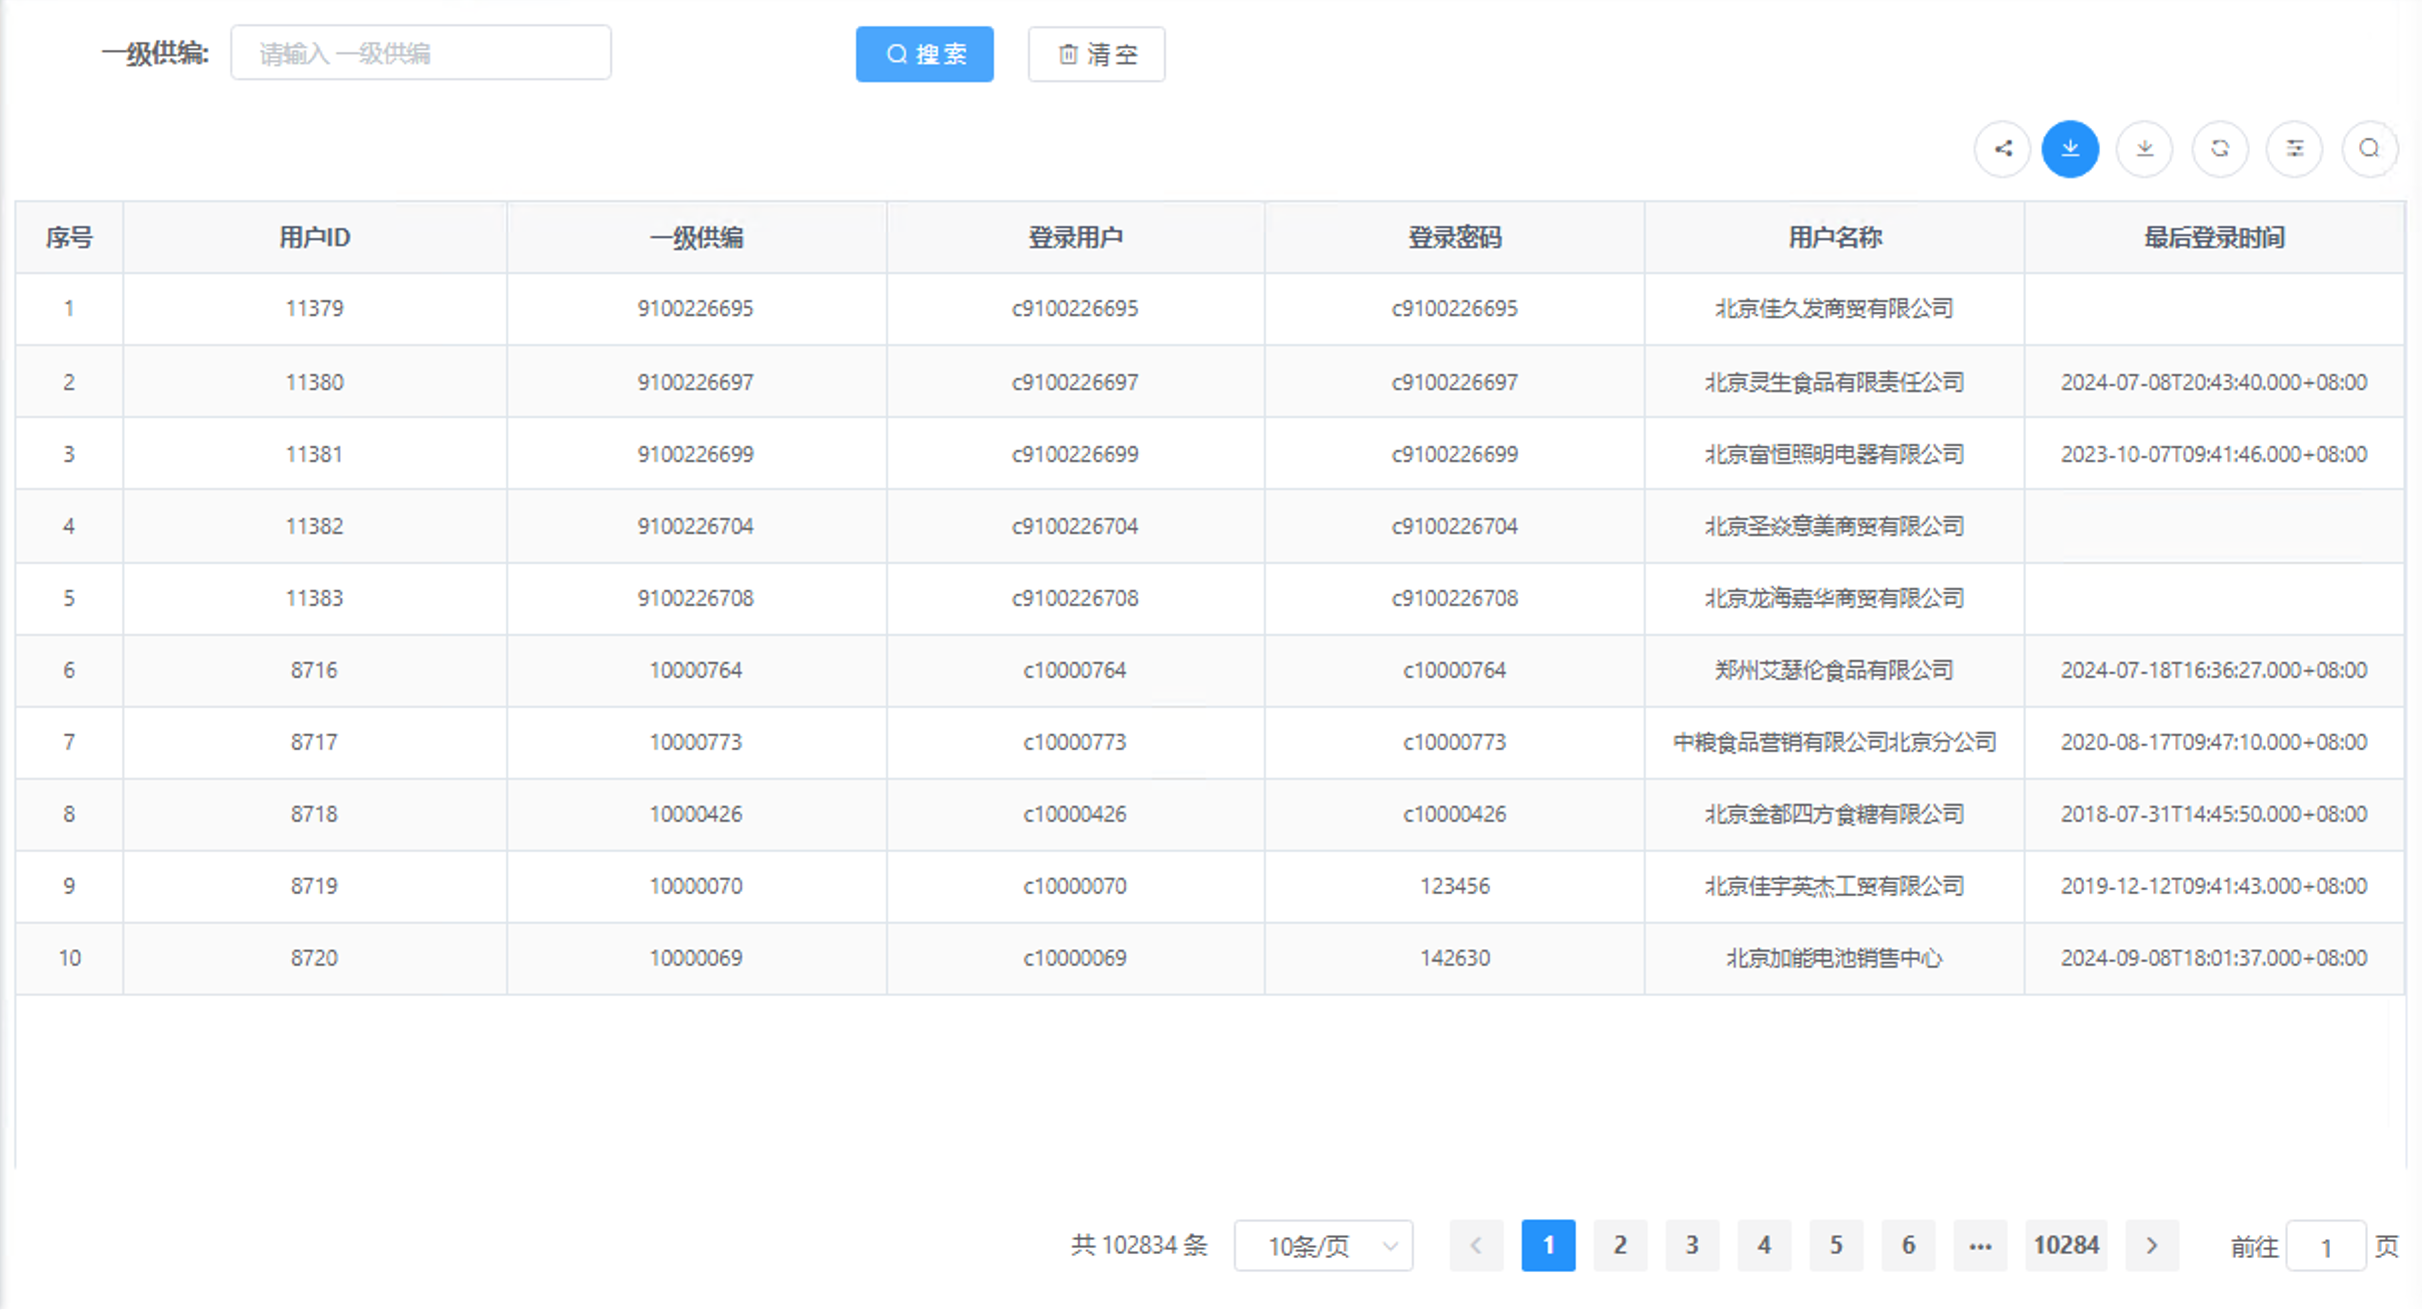The image size is (2422, 1310).
Task: Click the share icon button
Action: 2002,149
